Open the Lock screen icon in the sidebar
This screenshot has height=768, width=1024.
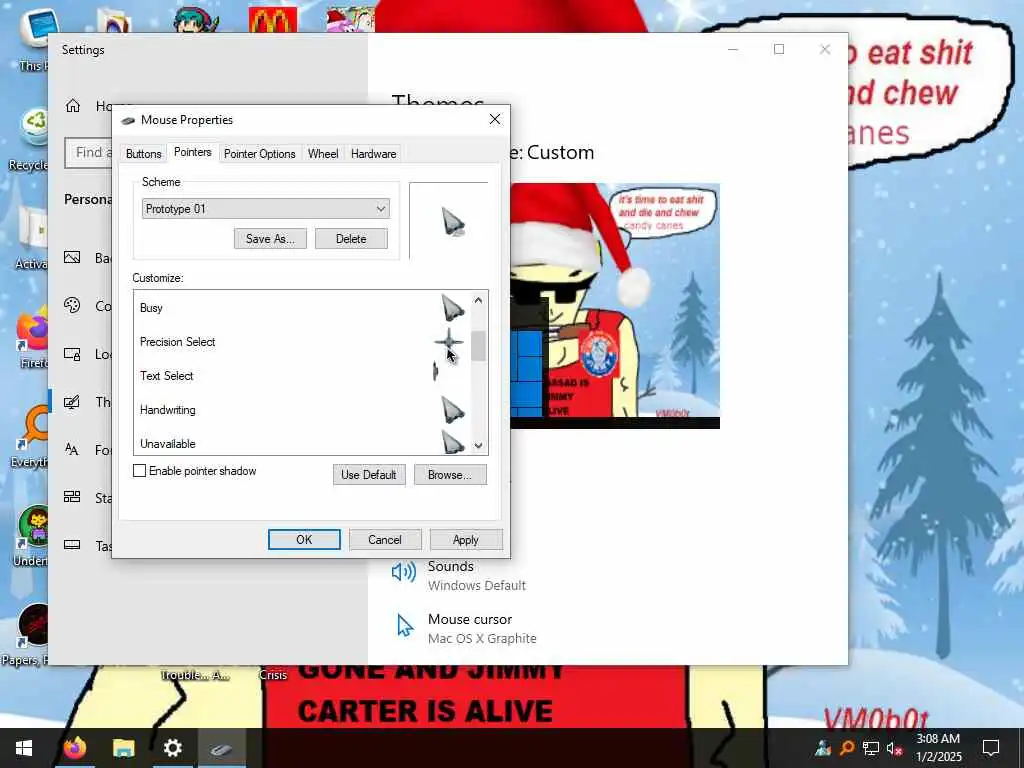point(72,354)
